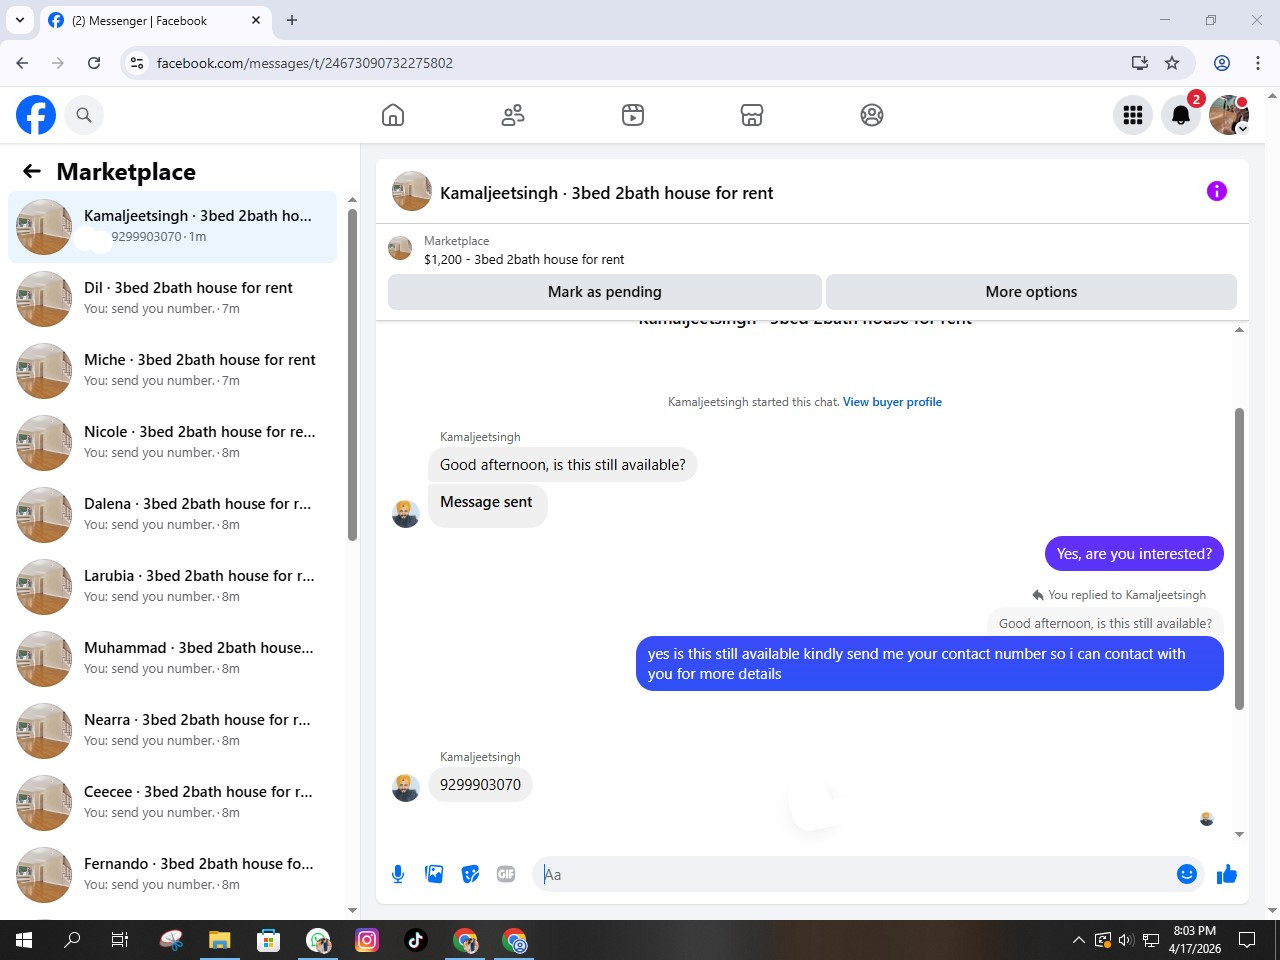Open the Nearra conversation

click(x=172, y=731)
